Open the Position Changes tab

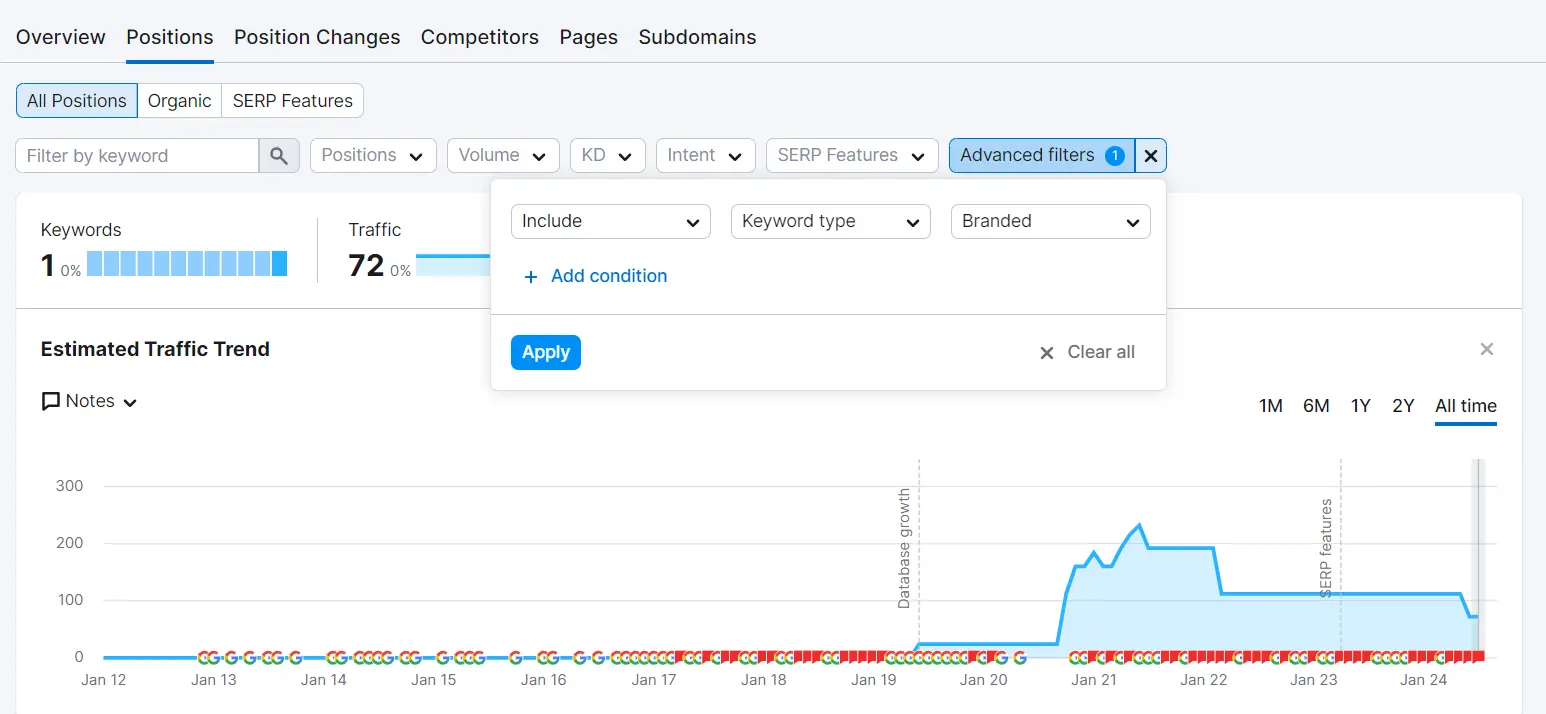point(316,37)
